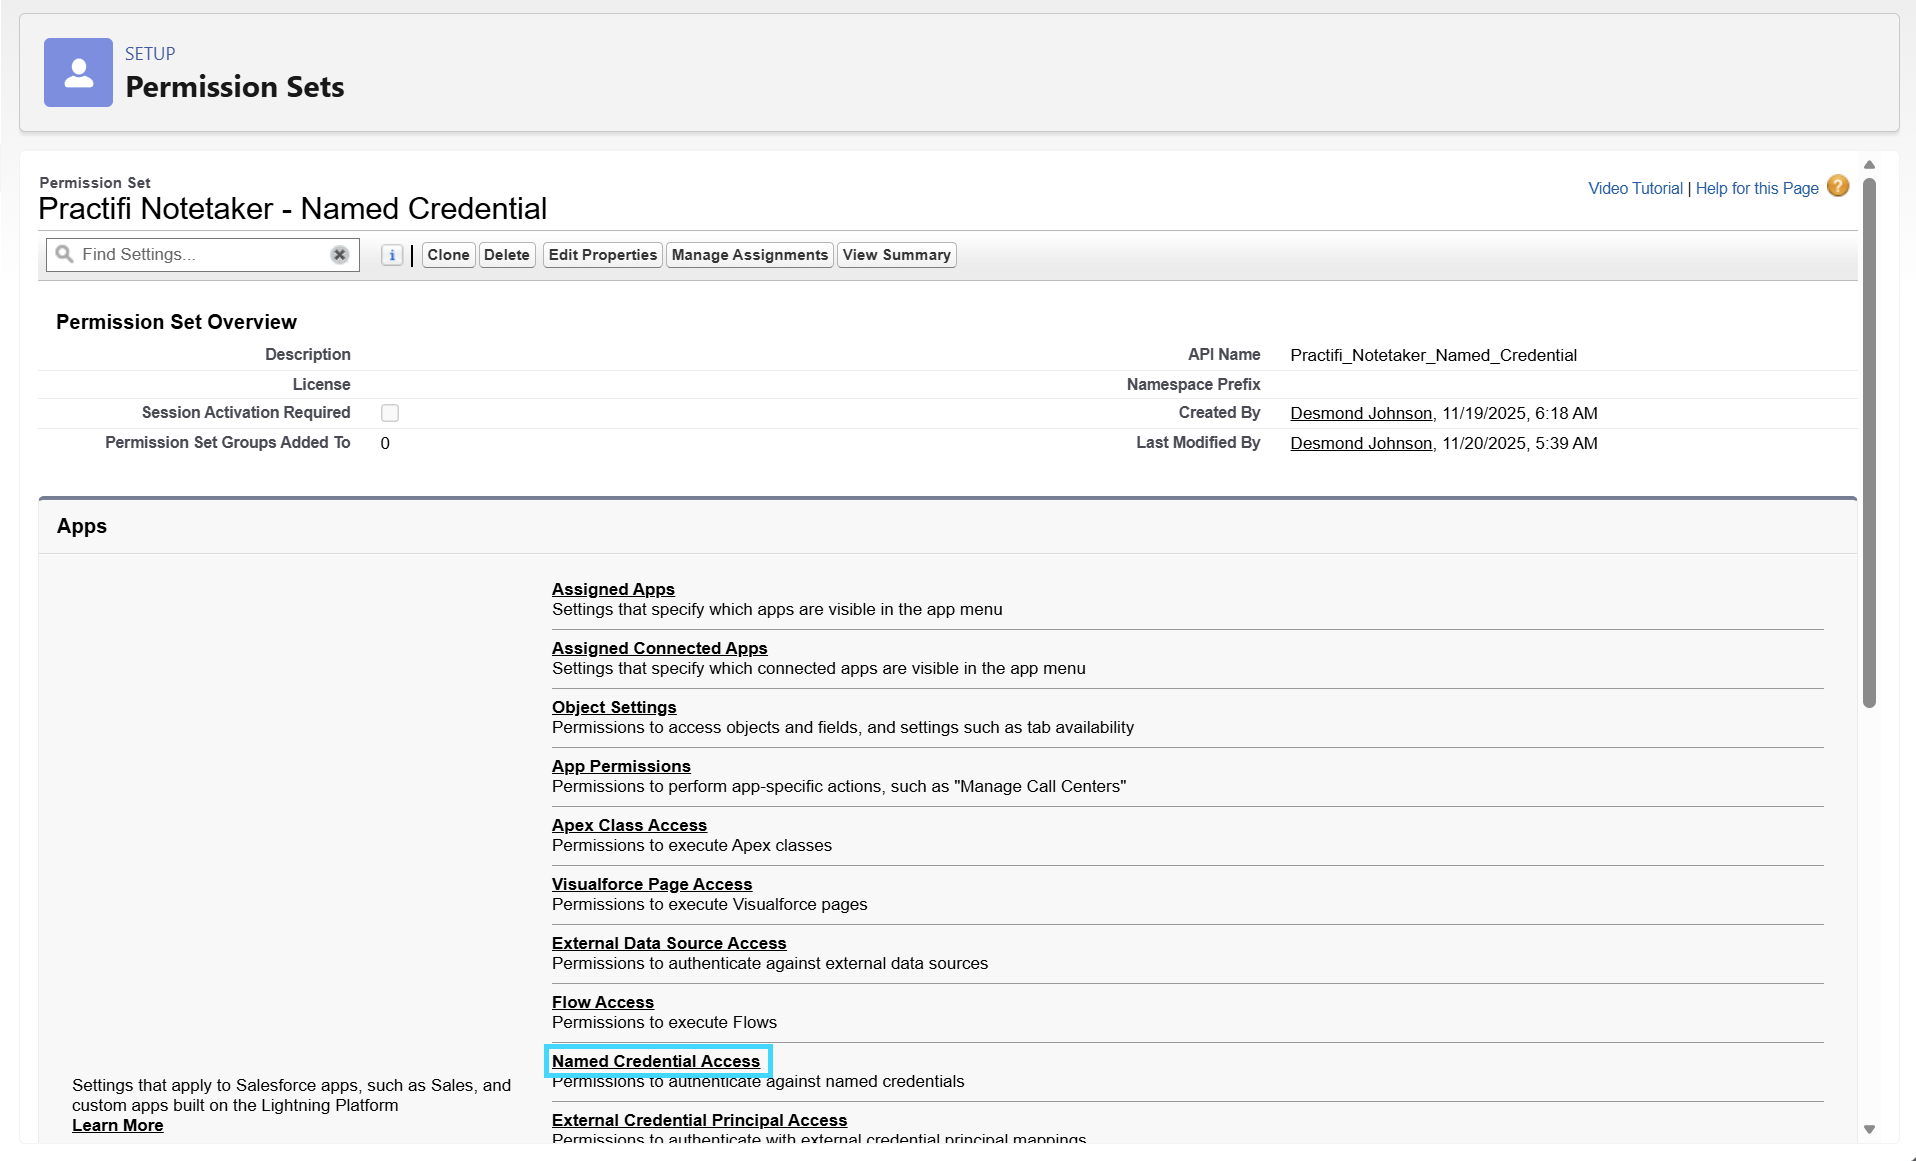
Task: Click the View Summary button
Action: [897, 255]
